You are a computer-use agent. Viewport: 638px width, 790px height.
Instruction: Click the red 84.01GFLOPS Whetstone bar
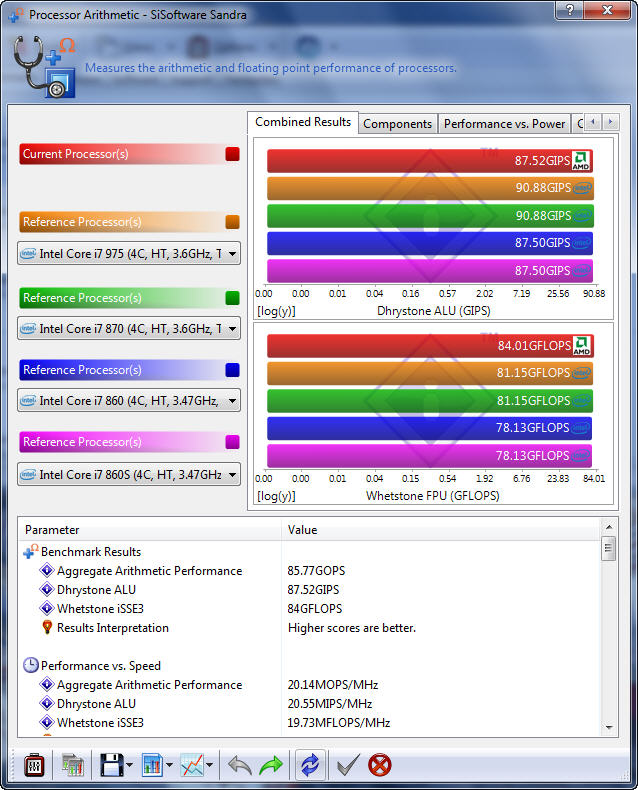430,346
